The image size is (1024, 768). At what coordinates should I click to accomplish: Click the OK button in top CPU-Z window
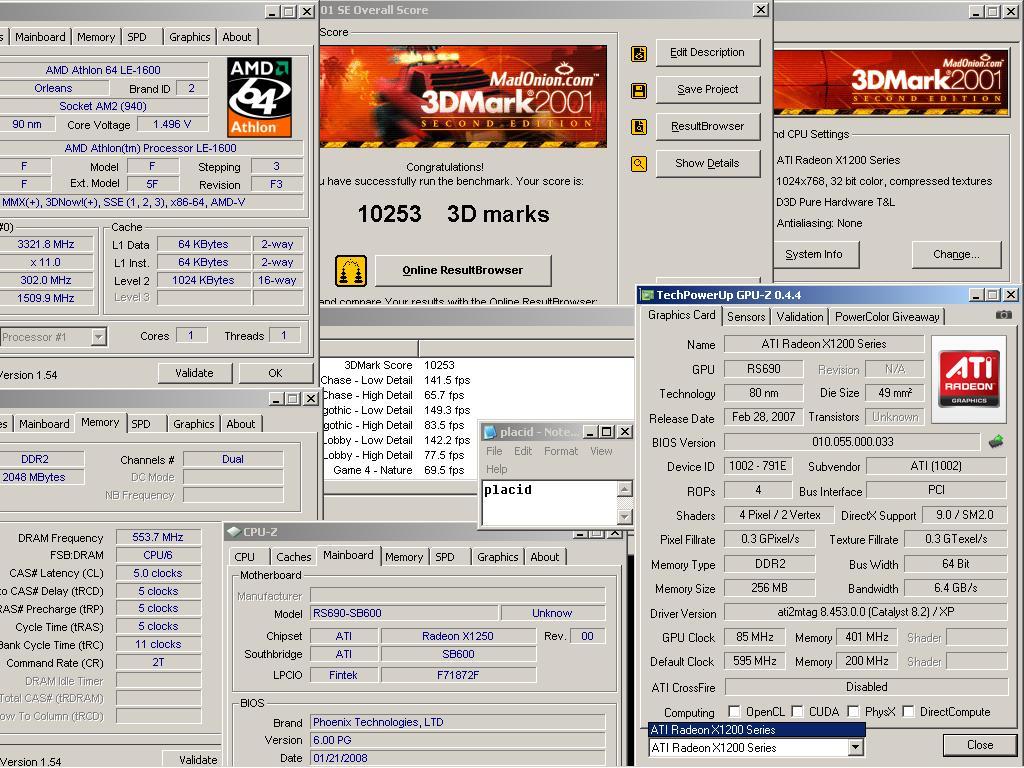[x=276, y=374]
